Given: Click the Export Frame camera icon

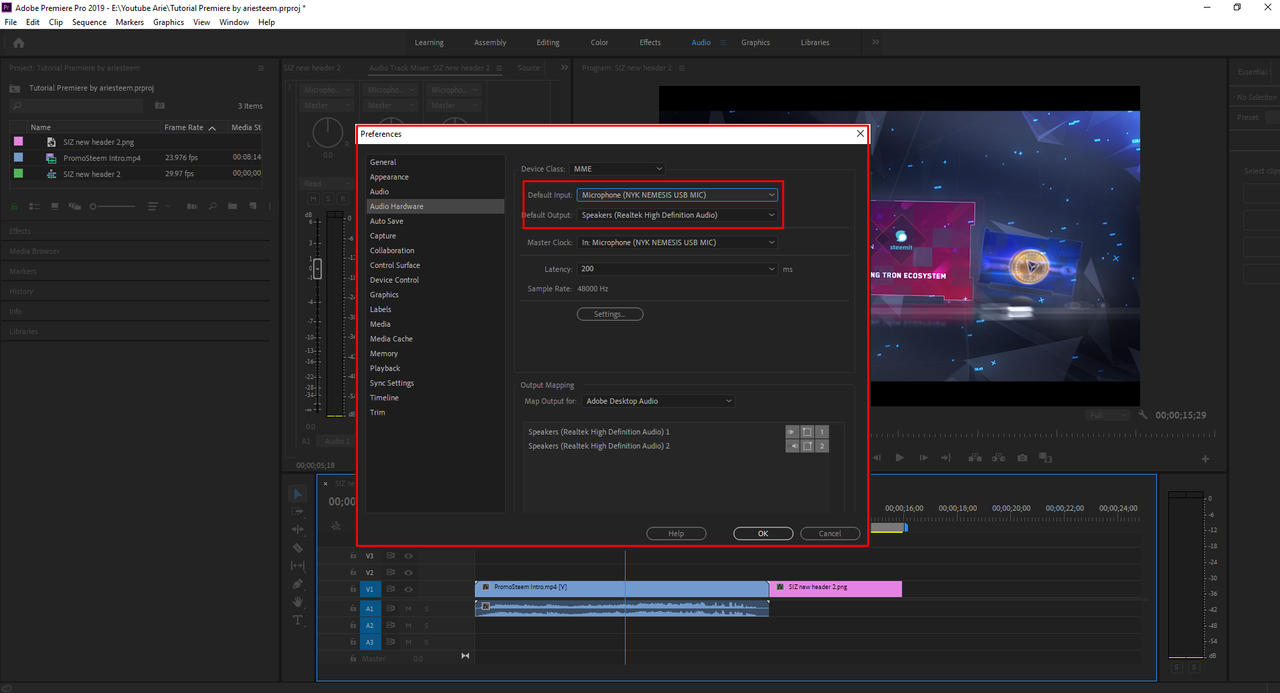Looking at the screenshot, I should (1022, 458).
